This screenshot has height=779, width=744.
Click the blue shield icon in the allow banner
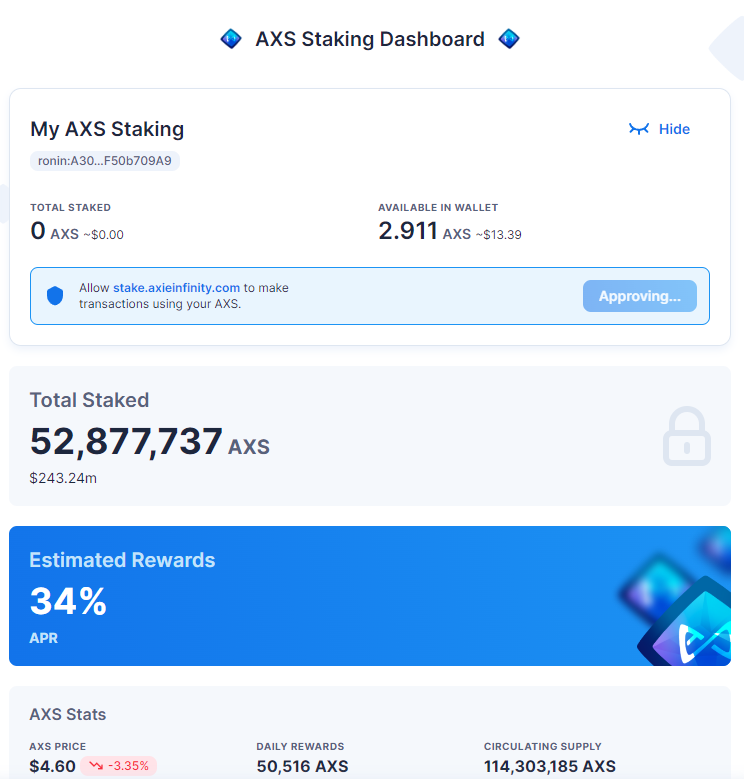55,296
